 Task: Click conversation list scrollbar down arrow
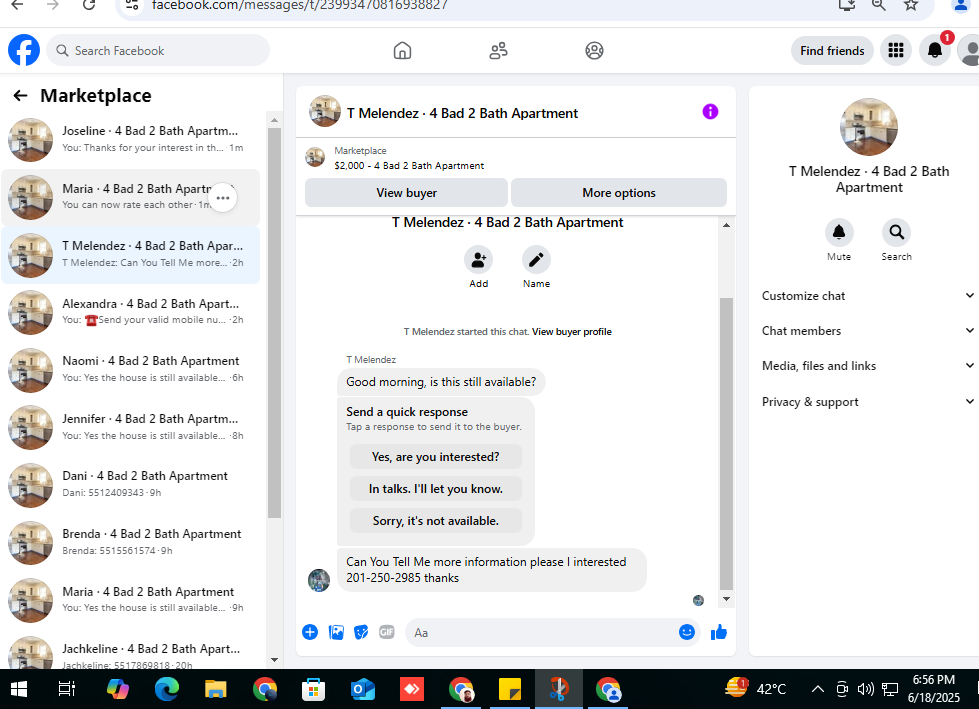[274, 660]
